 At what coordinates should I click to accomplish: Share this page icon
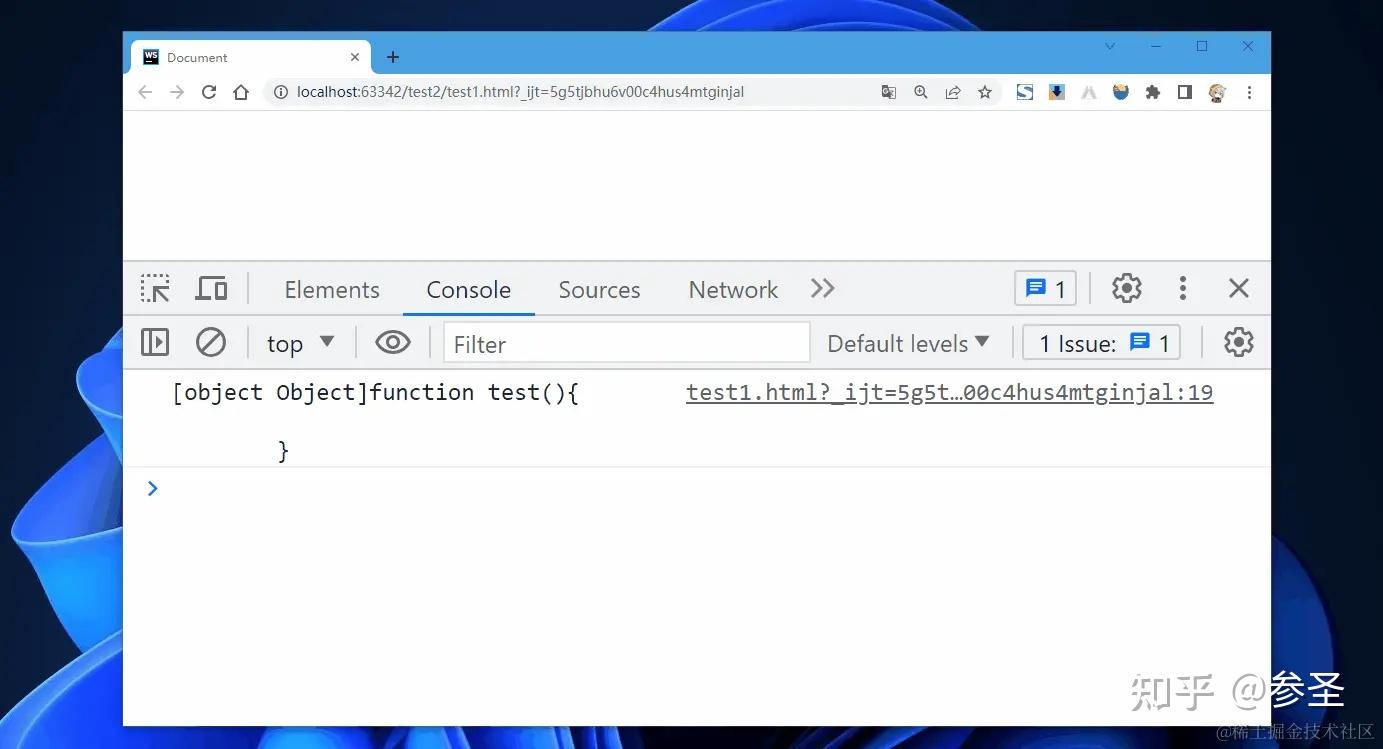click(x=953, y=92)
